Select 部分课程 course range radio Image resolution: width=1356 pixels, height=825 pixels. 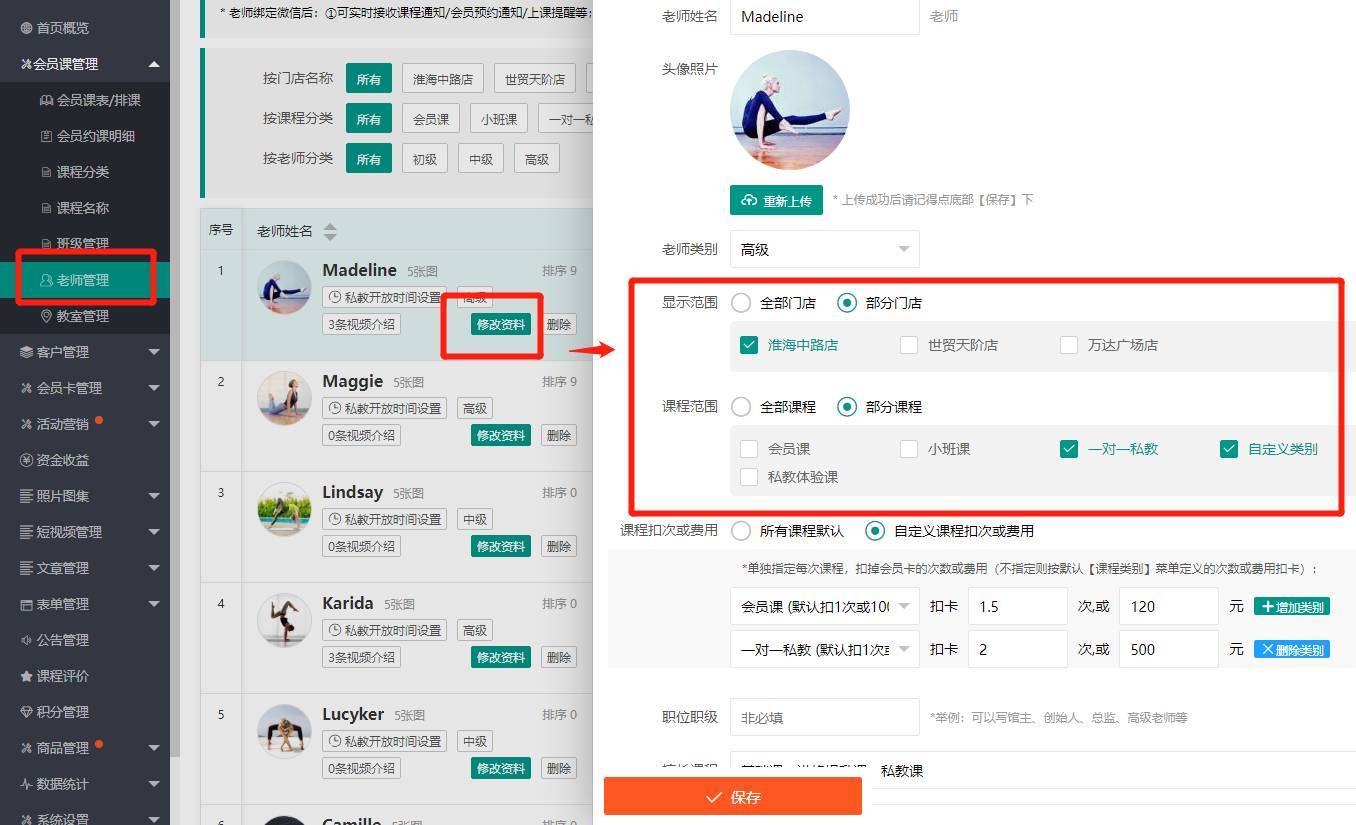(x=847, y=406)
